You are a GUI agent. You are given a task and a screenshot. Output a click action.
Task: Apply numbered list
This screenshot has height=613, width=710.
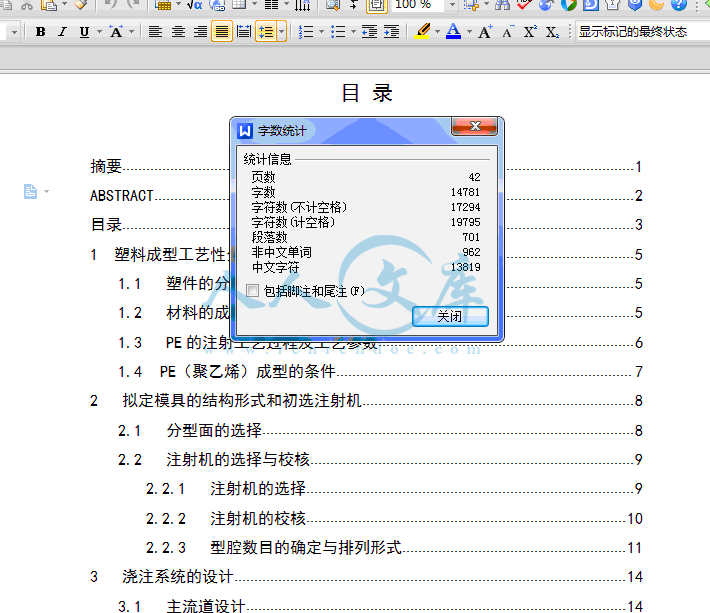[306, 32]
